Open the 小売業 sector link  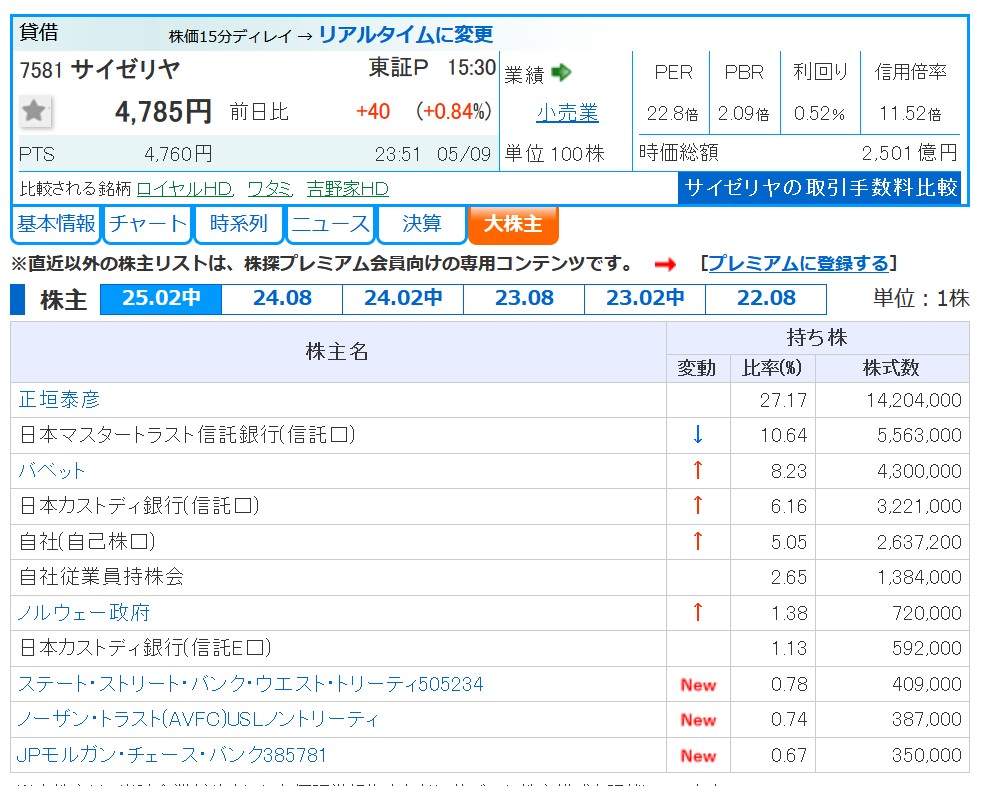(x=567, y=113)
